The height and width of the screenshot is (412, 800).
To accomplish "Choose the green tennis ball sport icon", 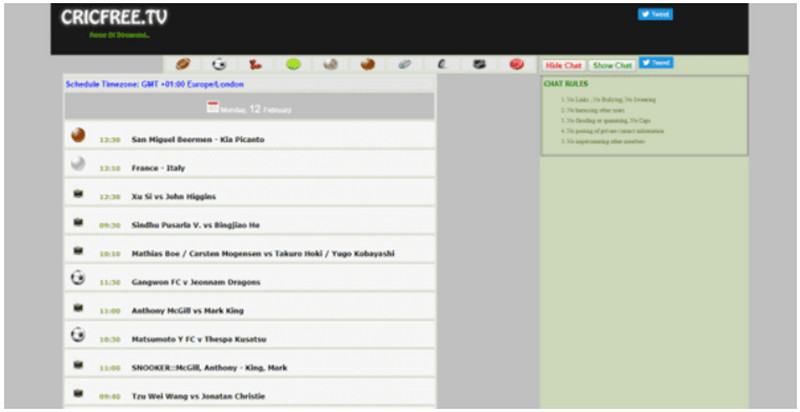I will click(x=293, y=64).
